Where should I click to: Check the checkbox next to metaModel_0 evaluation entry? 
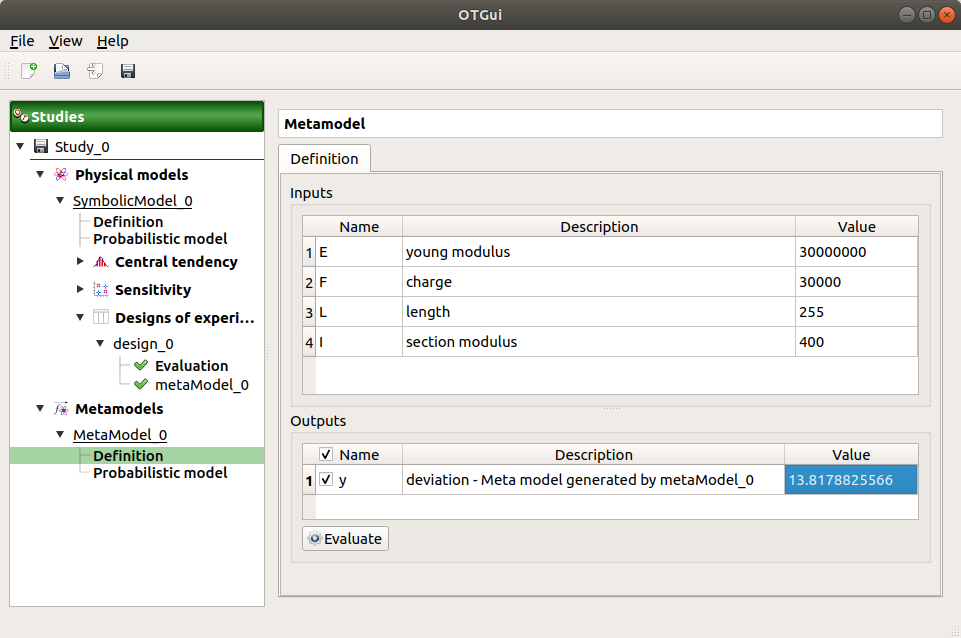[x=140, y=384]
